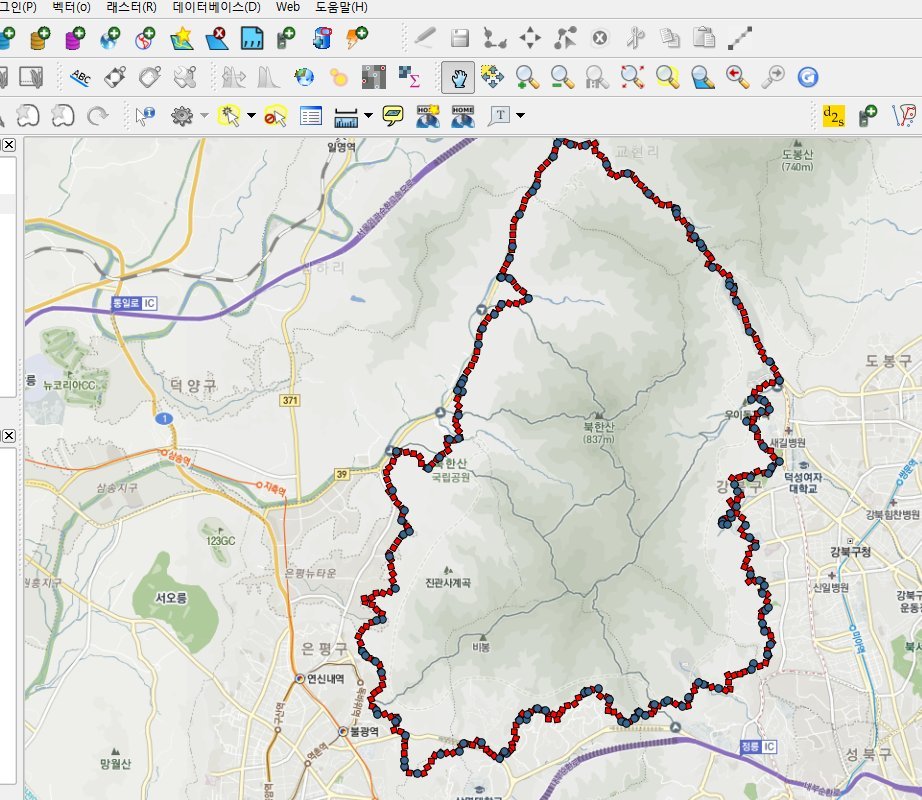Image resolution: width=922 pixels, height=800 pixels.
Task: Click the raster calculator sigma icon
Action: tap(410, 77)
